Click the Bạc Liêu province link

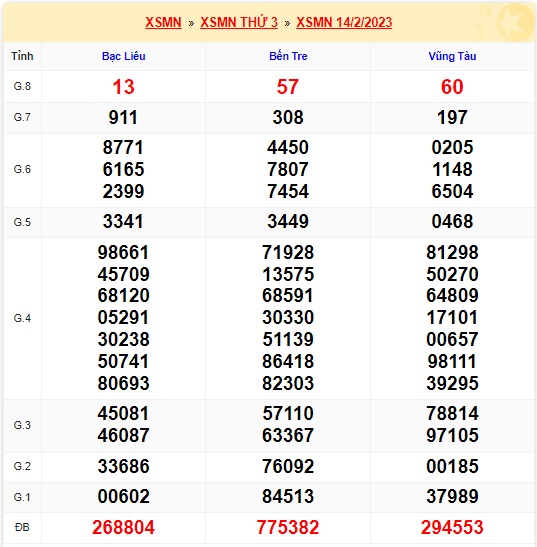coord(124,56)
